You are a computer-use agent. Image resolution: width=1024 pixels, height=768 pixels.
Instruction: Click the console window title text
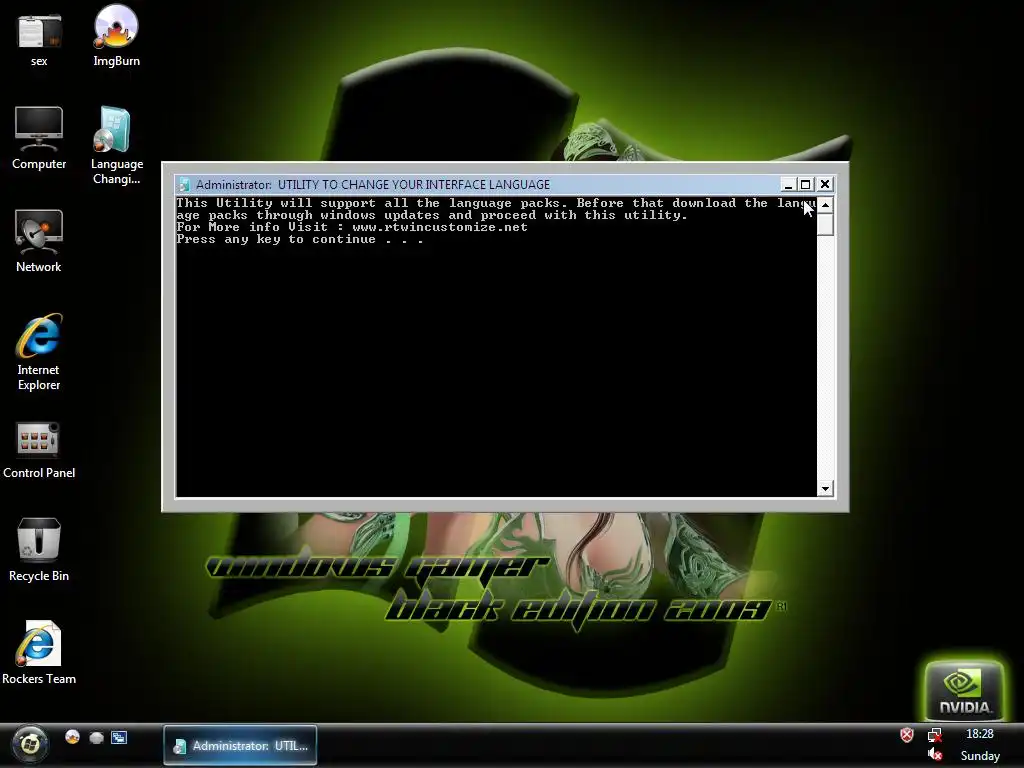point(373,185)
